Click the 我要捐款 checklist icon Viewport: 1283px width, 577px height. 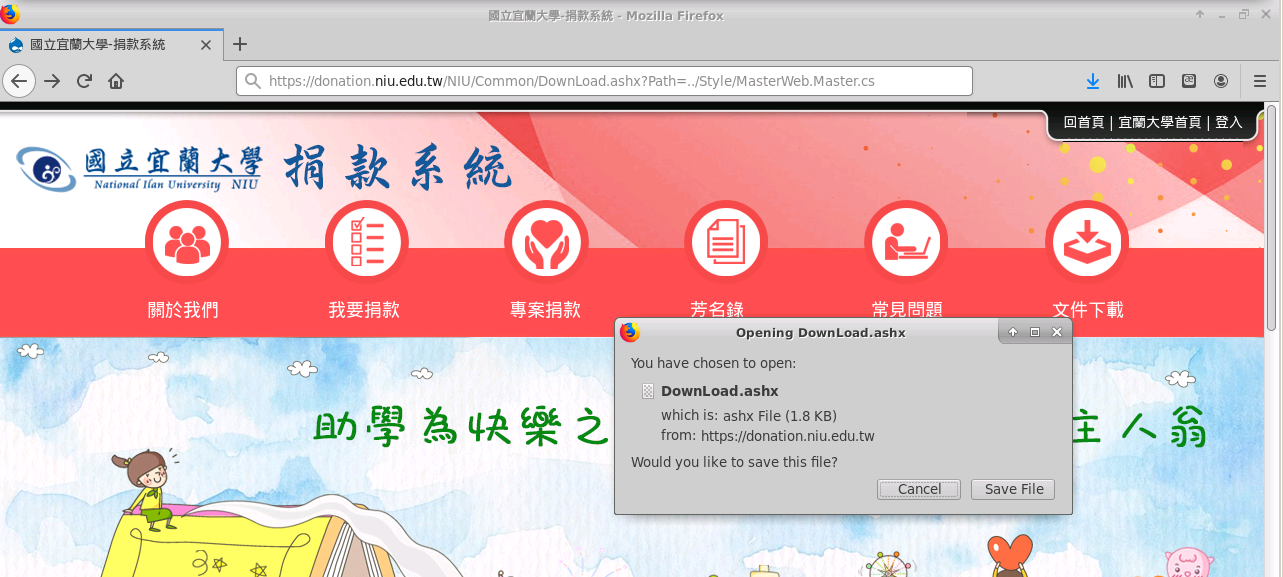(x=367, y=243)
